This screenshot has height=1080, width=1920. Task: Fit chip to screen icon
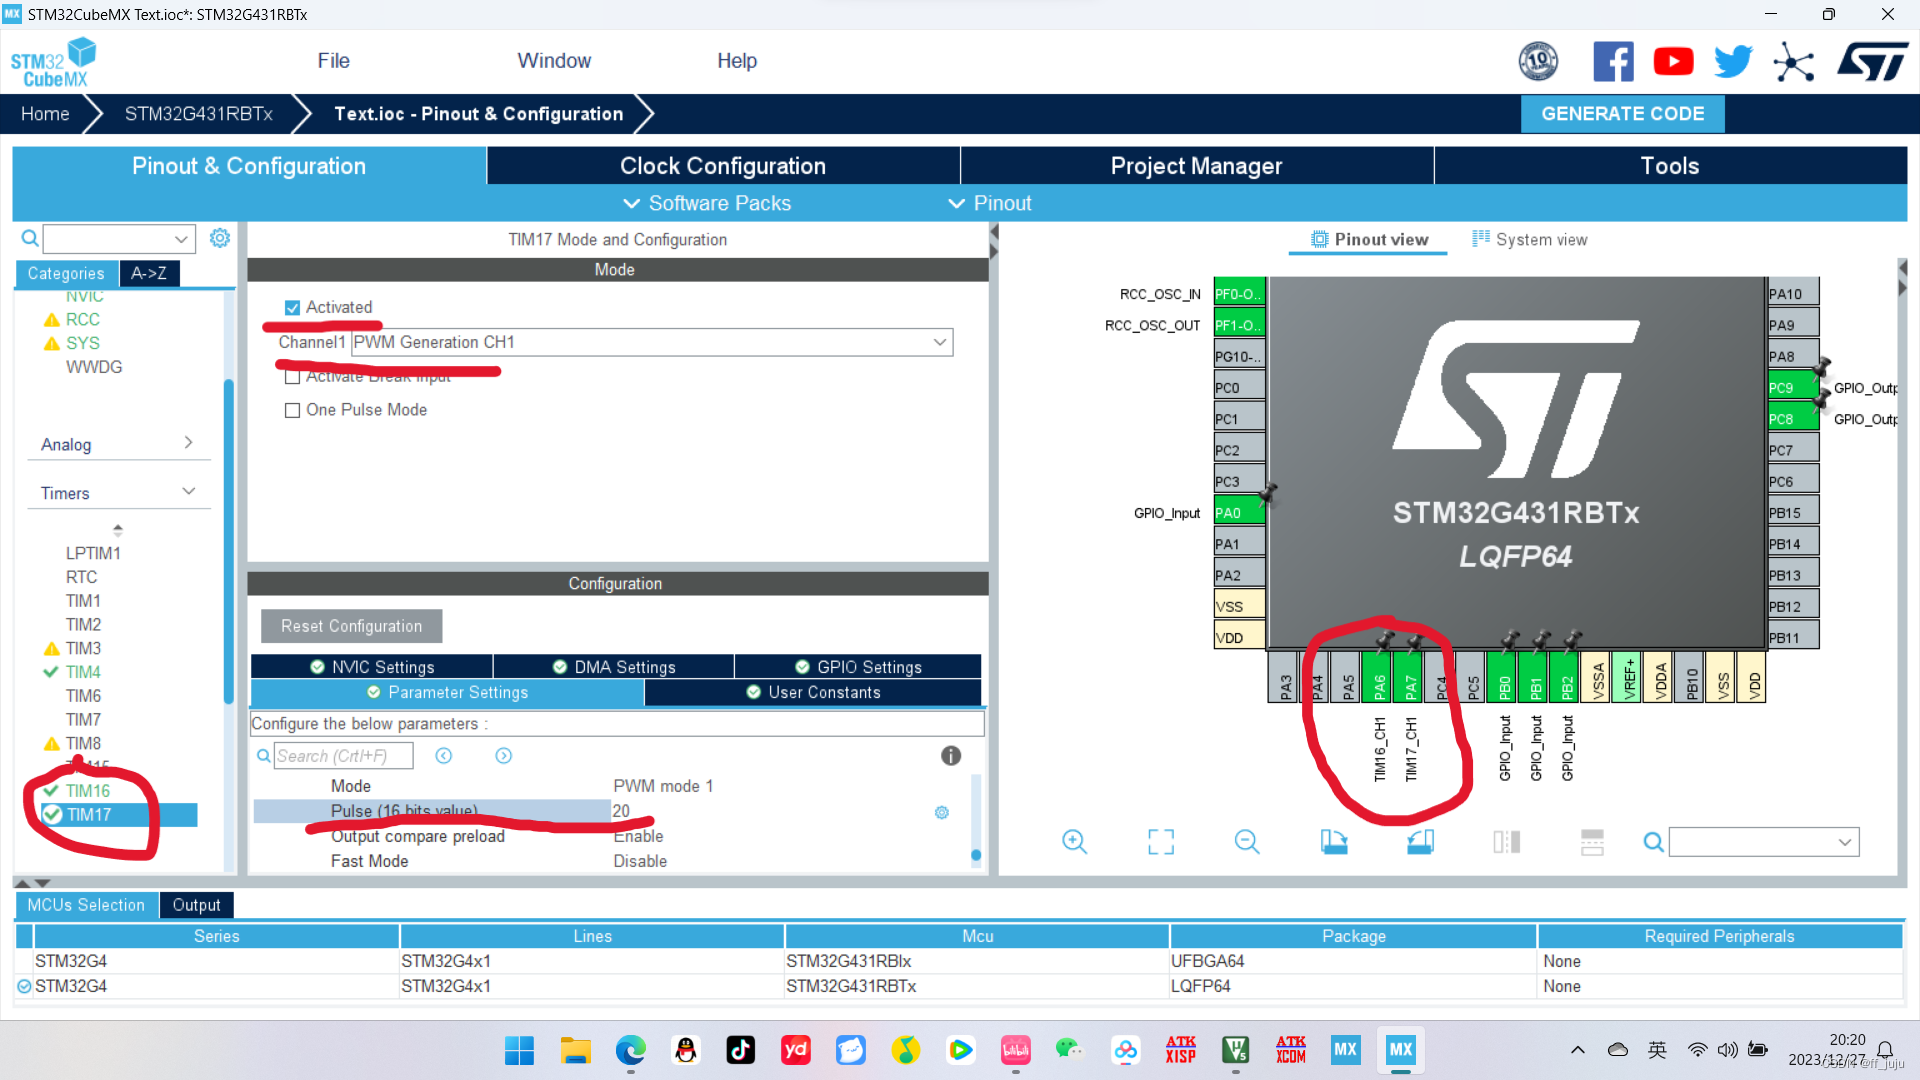pos(1161,842)
